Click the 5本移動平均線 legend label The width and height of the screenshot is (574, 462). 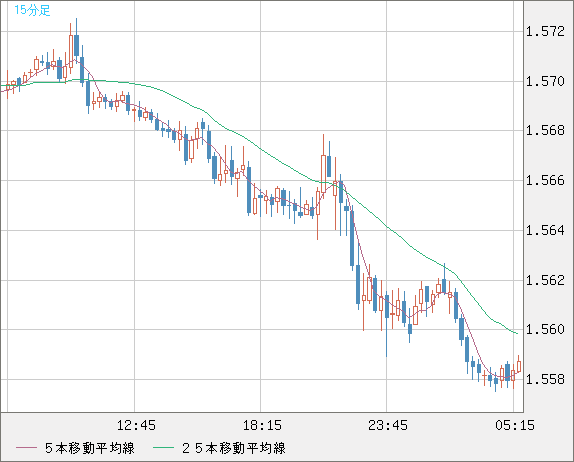coord(90,448)
